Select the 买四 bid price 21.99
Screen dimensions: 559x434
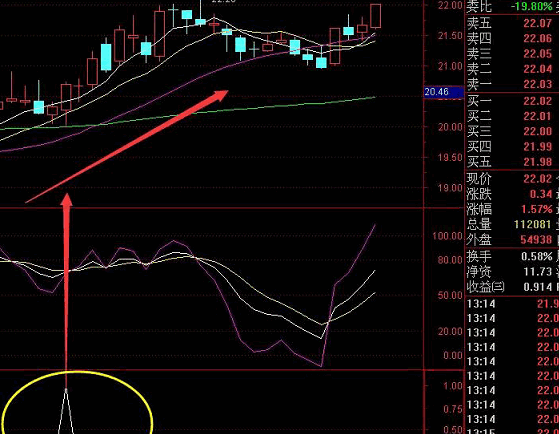537,147
